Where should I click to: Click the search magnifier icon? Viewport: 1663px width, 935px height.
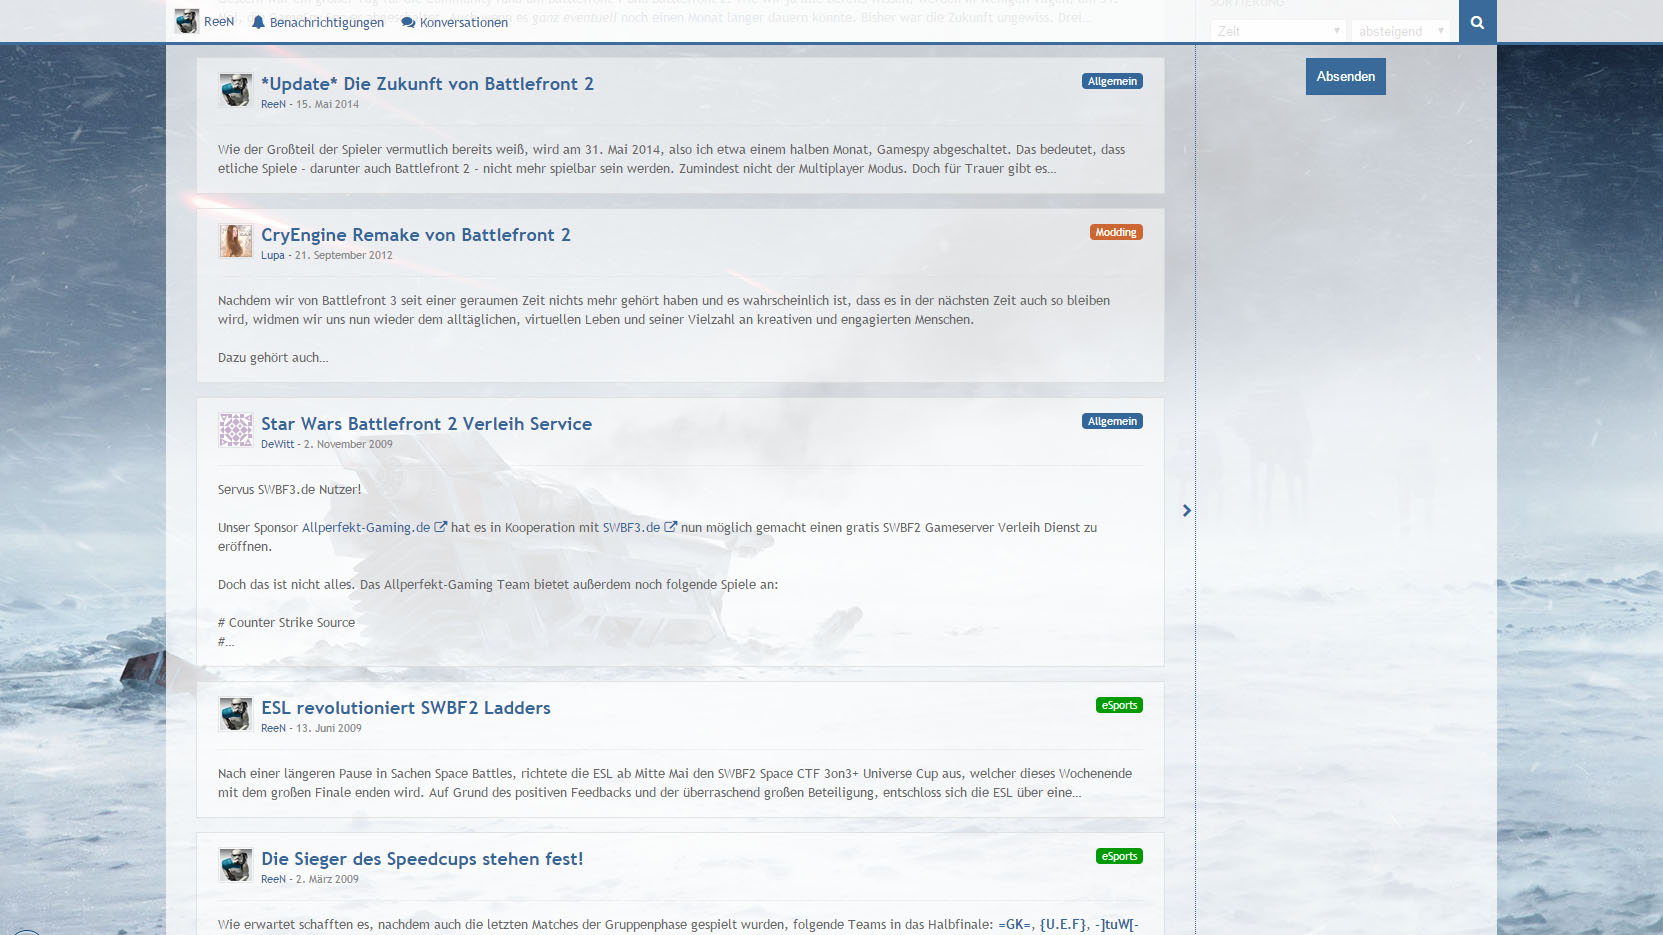[1477, 22]
